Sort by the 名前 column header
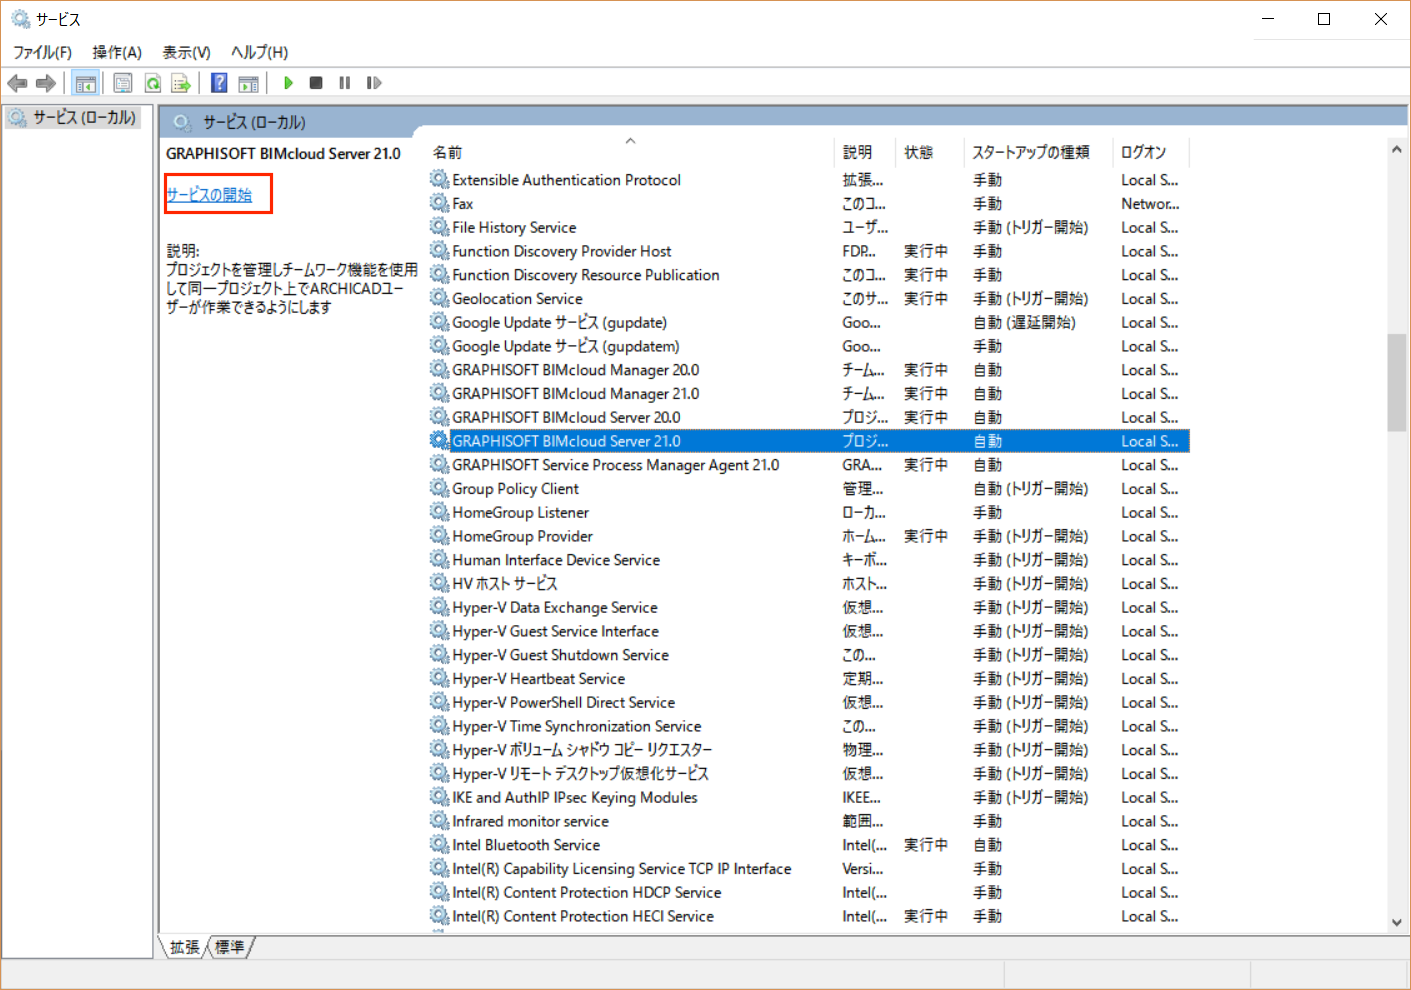This screenshot has height=990, width=1411. (630, 152)
